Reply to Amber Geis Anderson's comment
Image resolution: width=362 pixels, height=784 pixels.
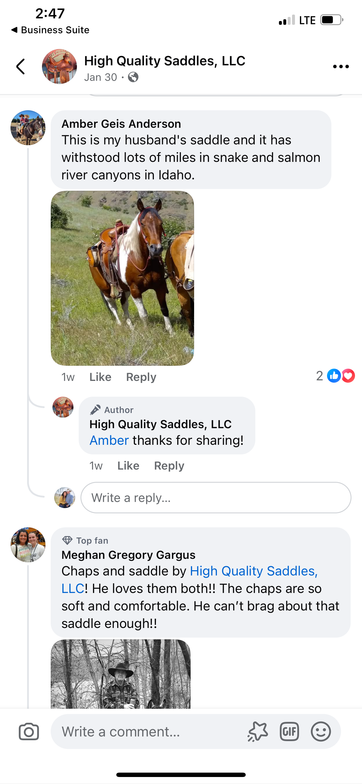point(141,377)
